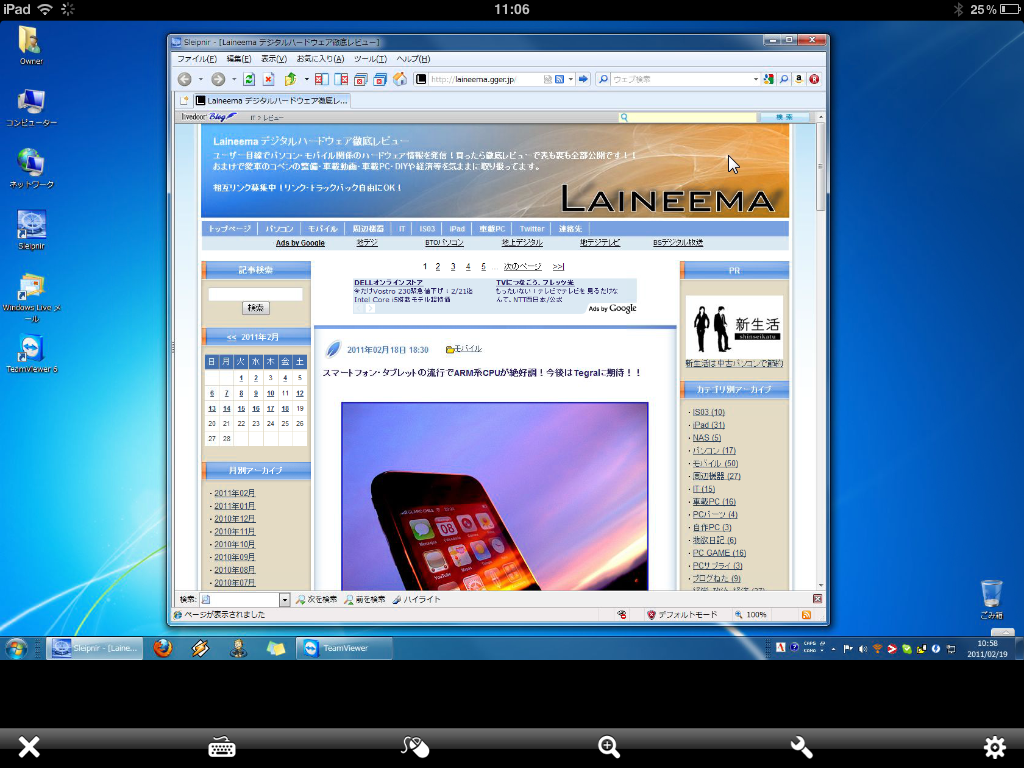Open the web search box dropdown arrow
The height and width of the screenshot is (768, 1024).
pos(756,79)
